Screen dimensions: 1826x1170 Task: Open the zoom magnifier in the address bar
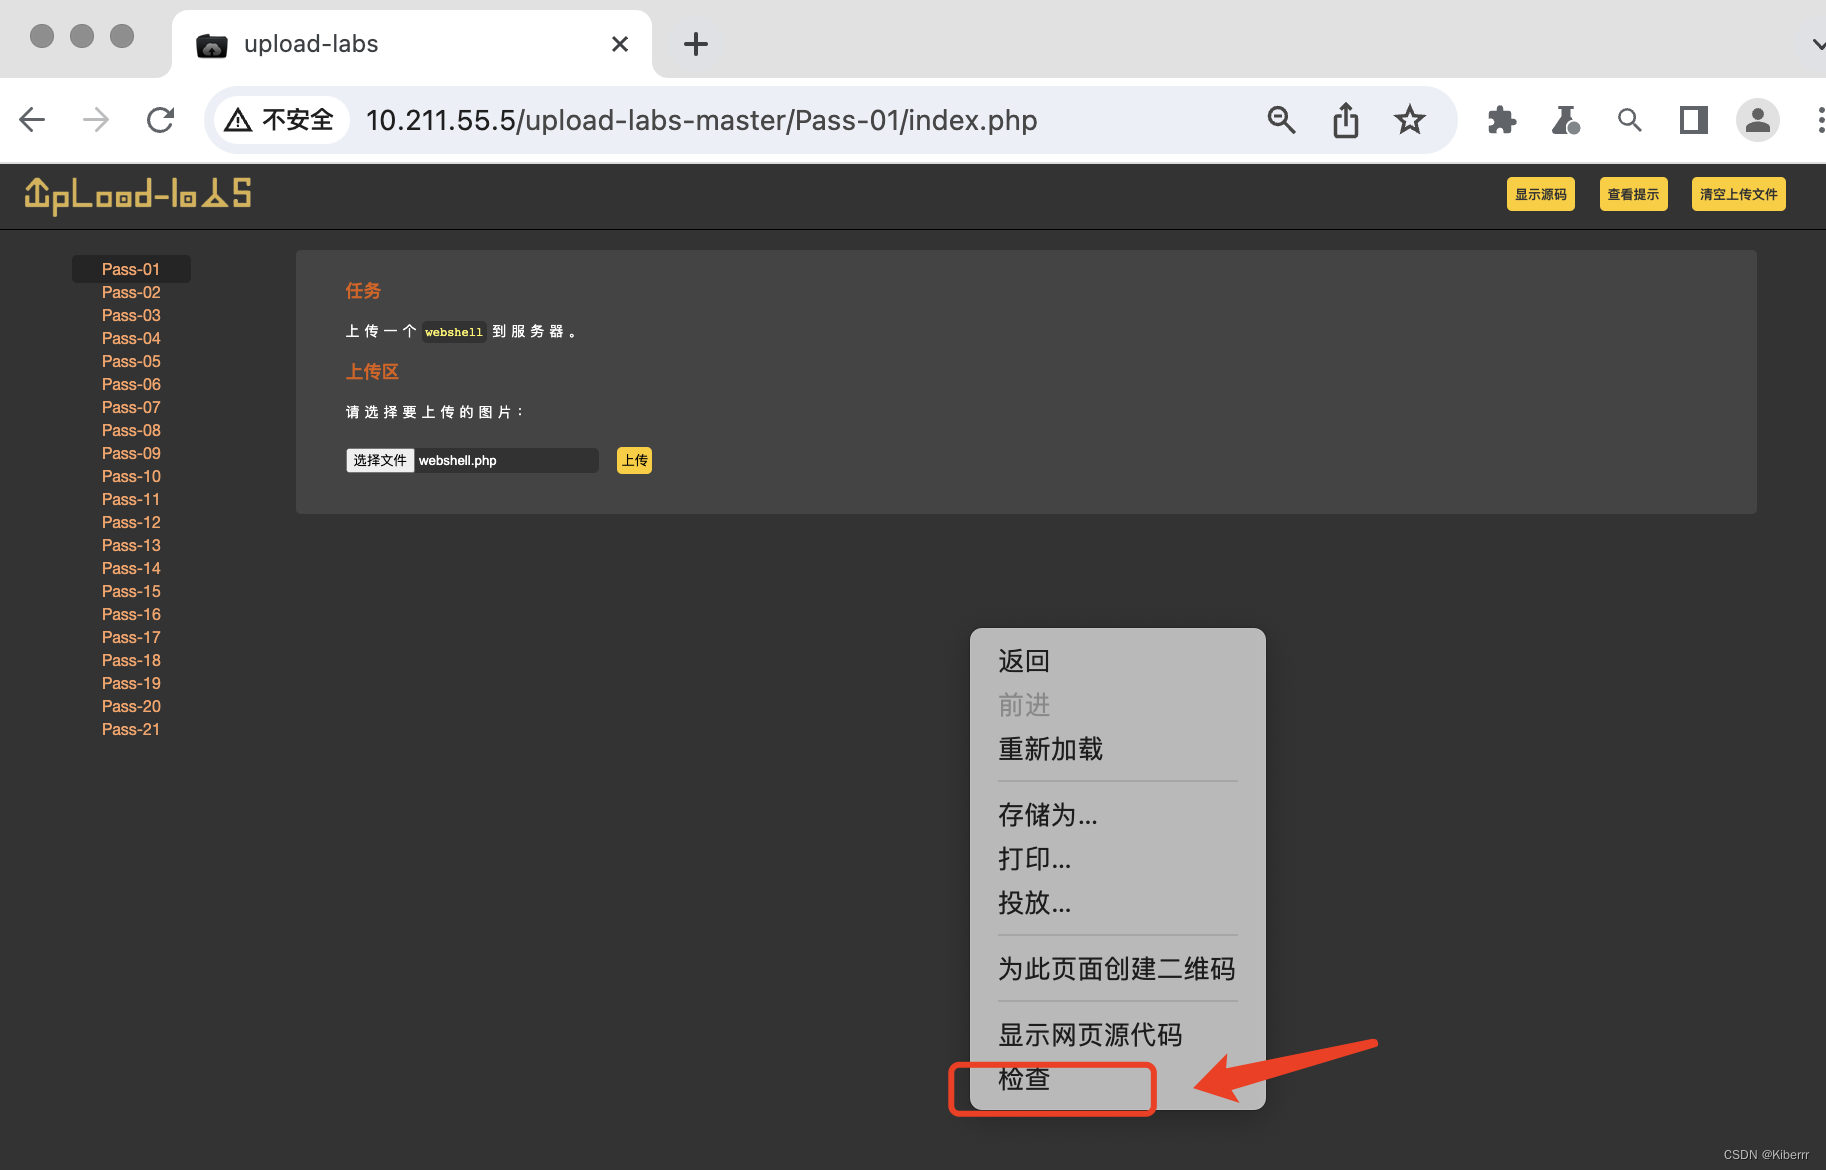1281,120
